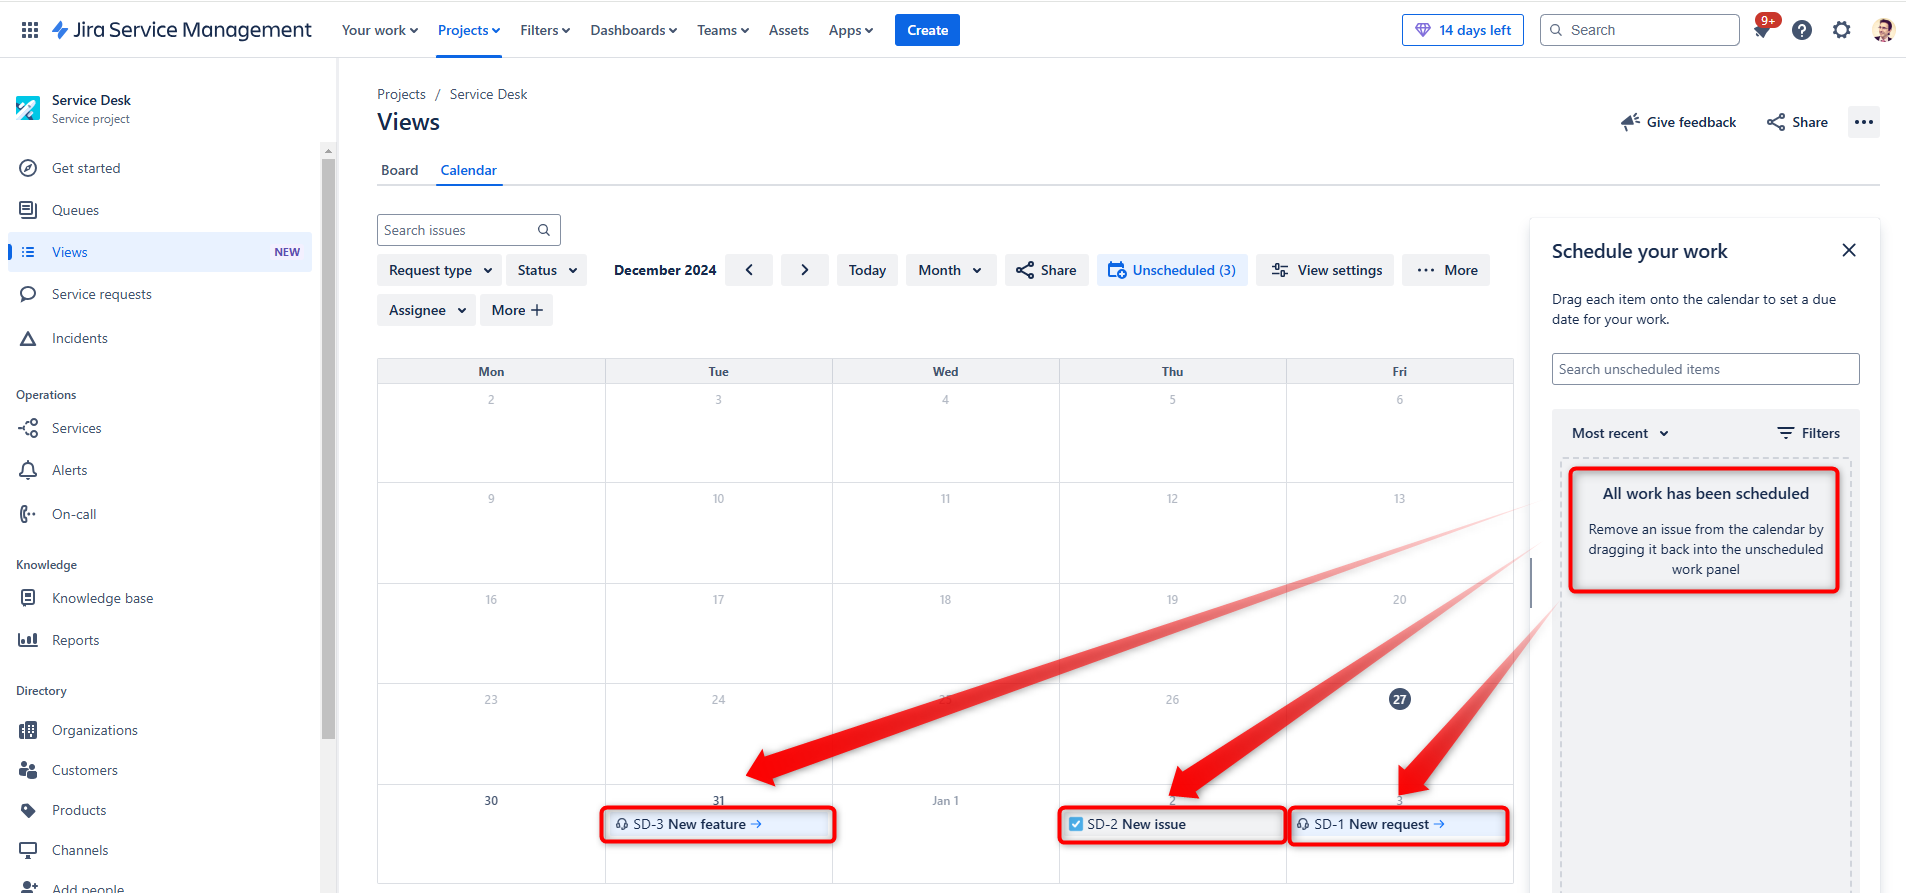
Task: Open Customers under Directory
Action: (x=160, y=770)
